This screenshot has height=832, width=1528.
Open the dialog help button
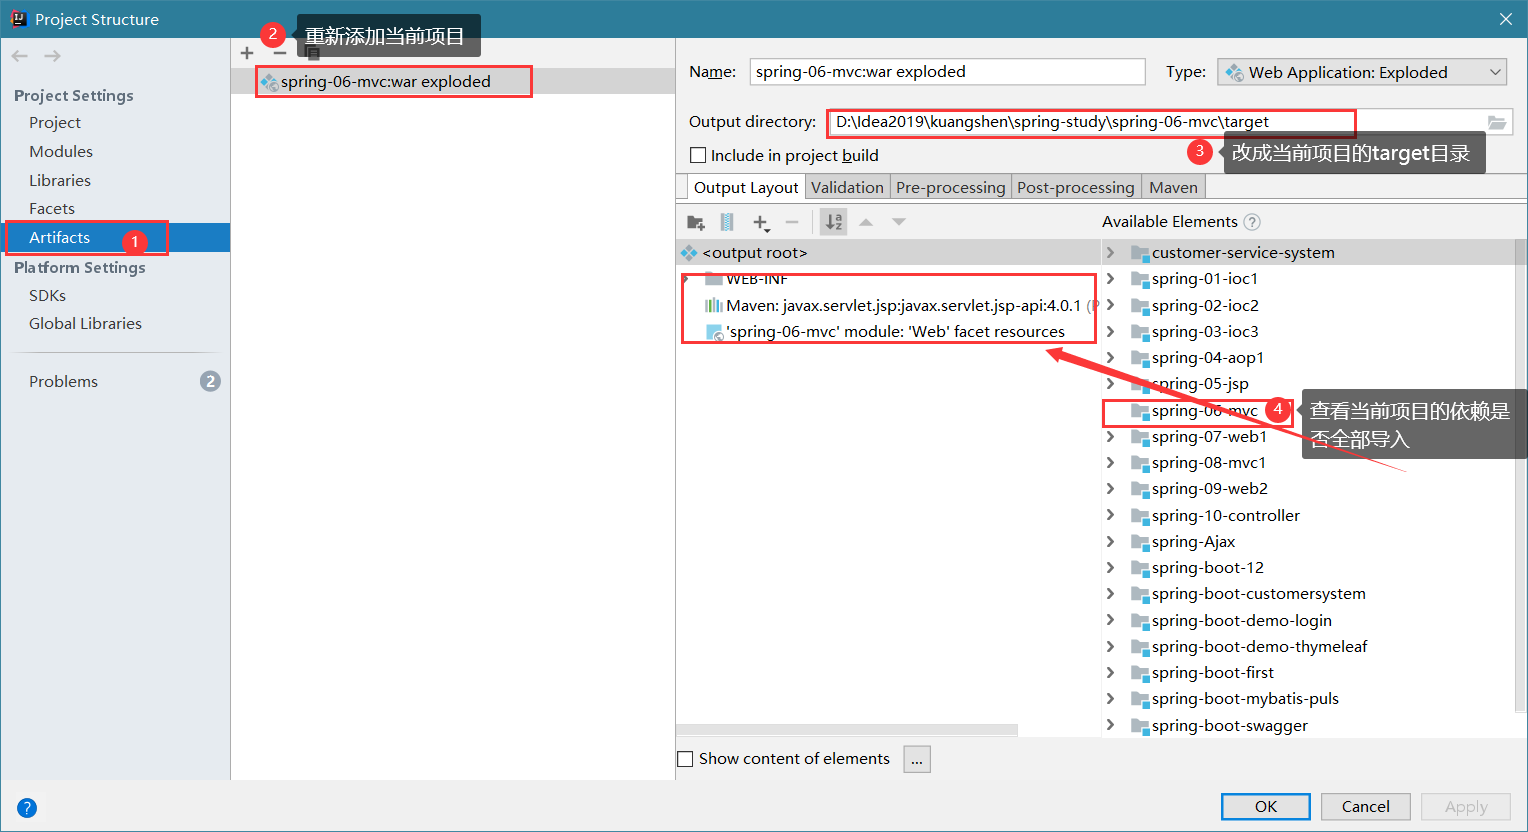pyautogui.click(x=27, y=808)
